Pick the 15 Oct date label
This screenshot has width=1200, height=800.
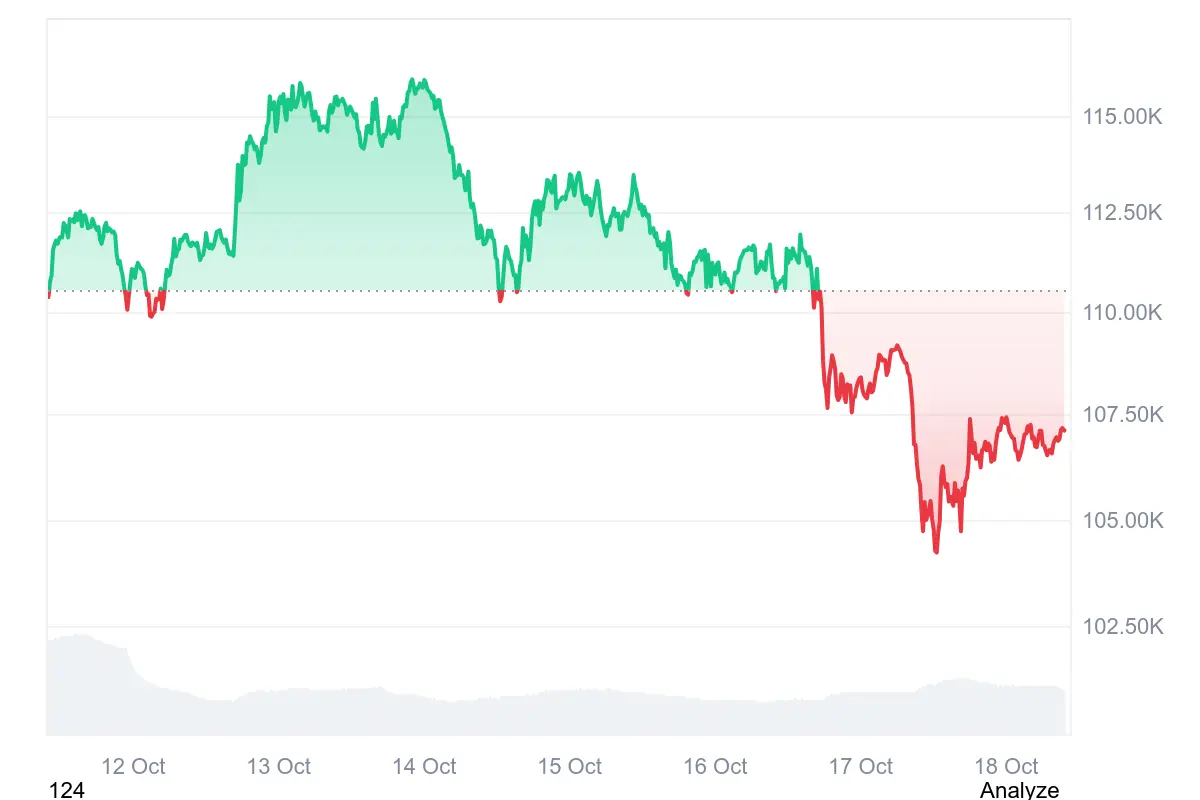pos(570,766)
